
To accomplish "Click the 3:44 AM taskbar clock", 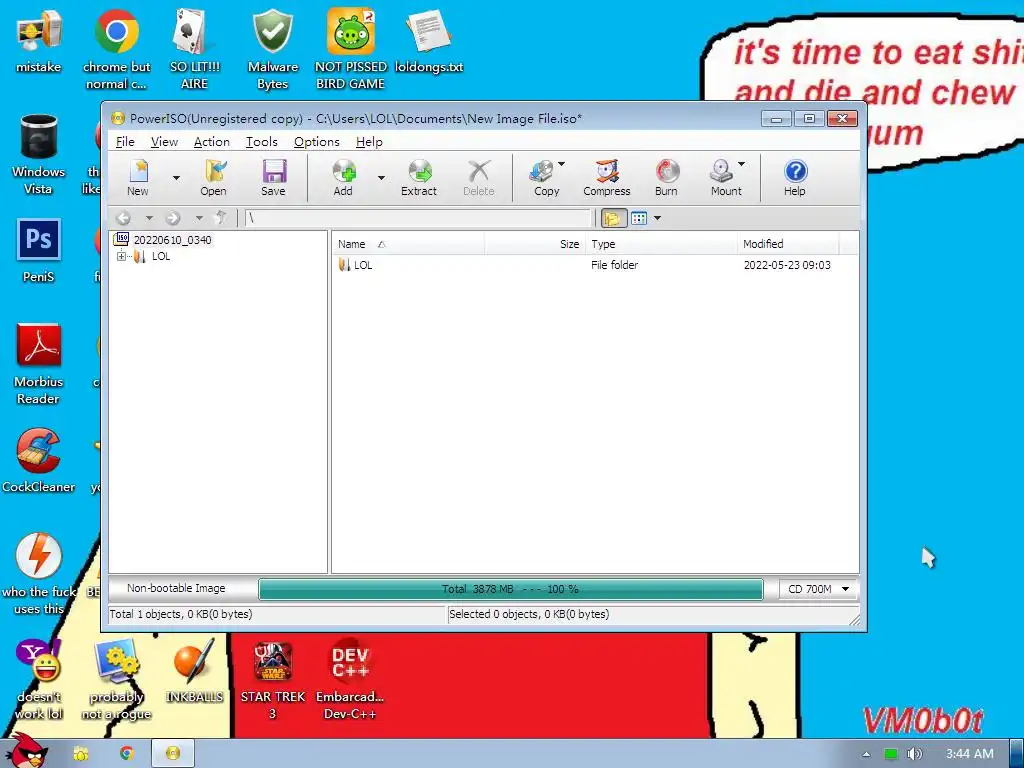I will coord(970,754).
